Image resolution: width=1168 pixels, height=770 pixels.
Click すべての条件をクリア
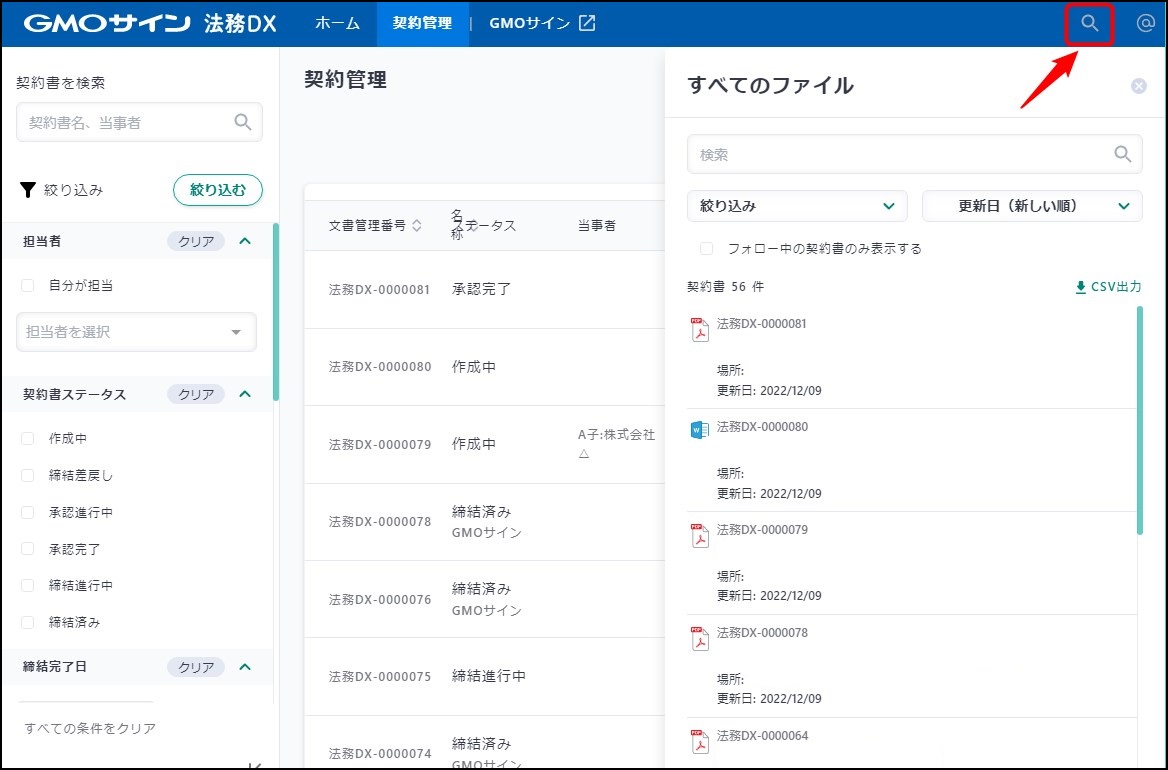tap(90, 728)
